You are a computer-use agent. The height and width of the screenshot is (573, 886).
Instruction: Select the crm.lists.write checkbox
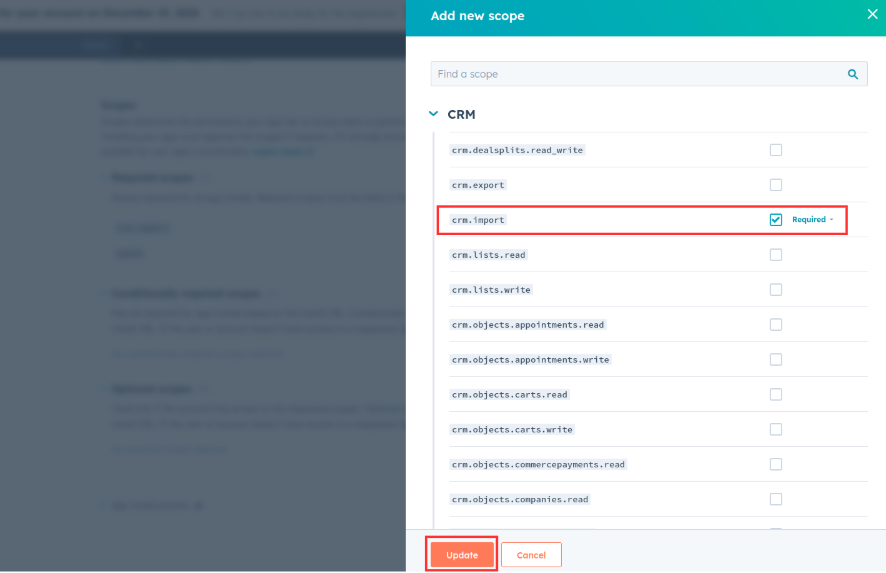click(775, 290)
